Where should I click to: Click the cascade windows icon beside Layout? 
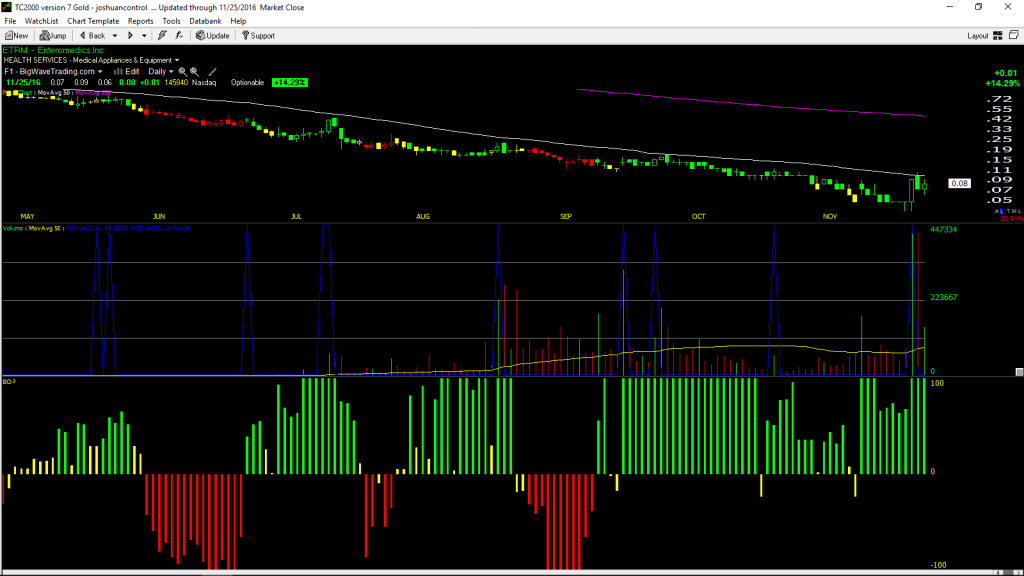pyautogui.click(x=1014, y=35)
